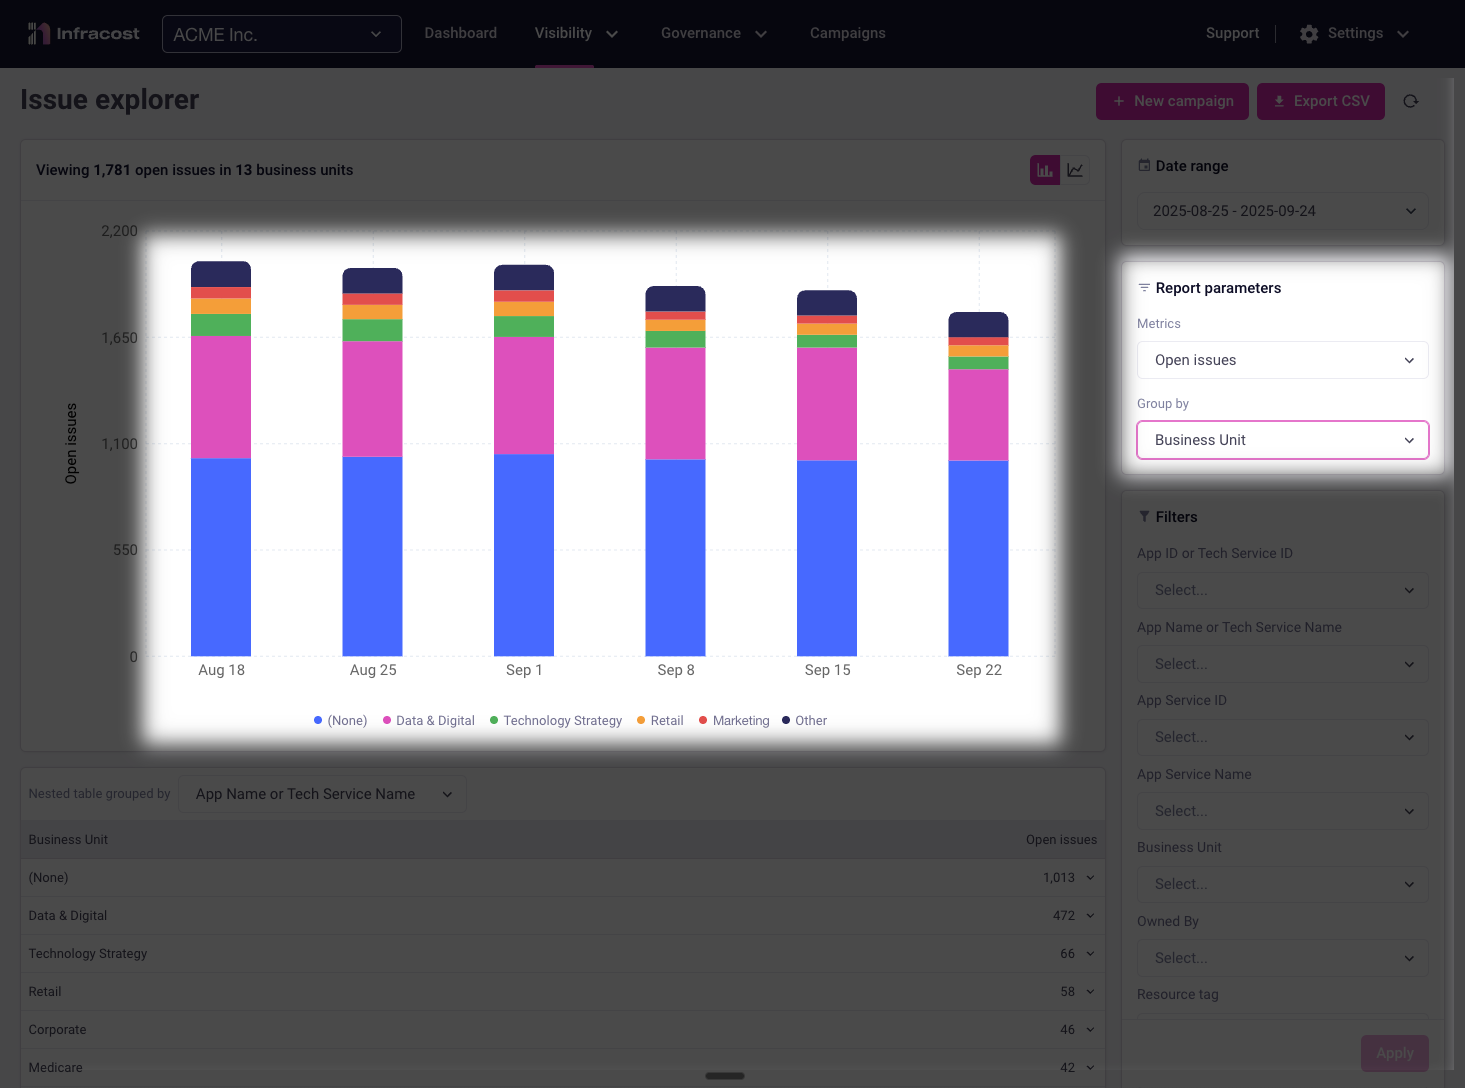Click the Report parameters icon
1465x1088 pixels.
(1144, 288)
